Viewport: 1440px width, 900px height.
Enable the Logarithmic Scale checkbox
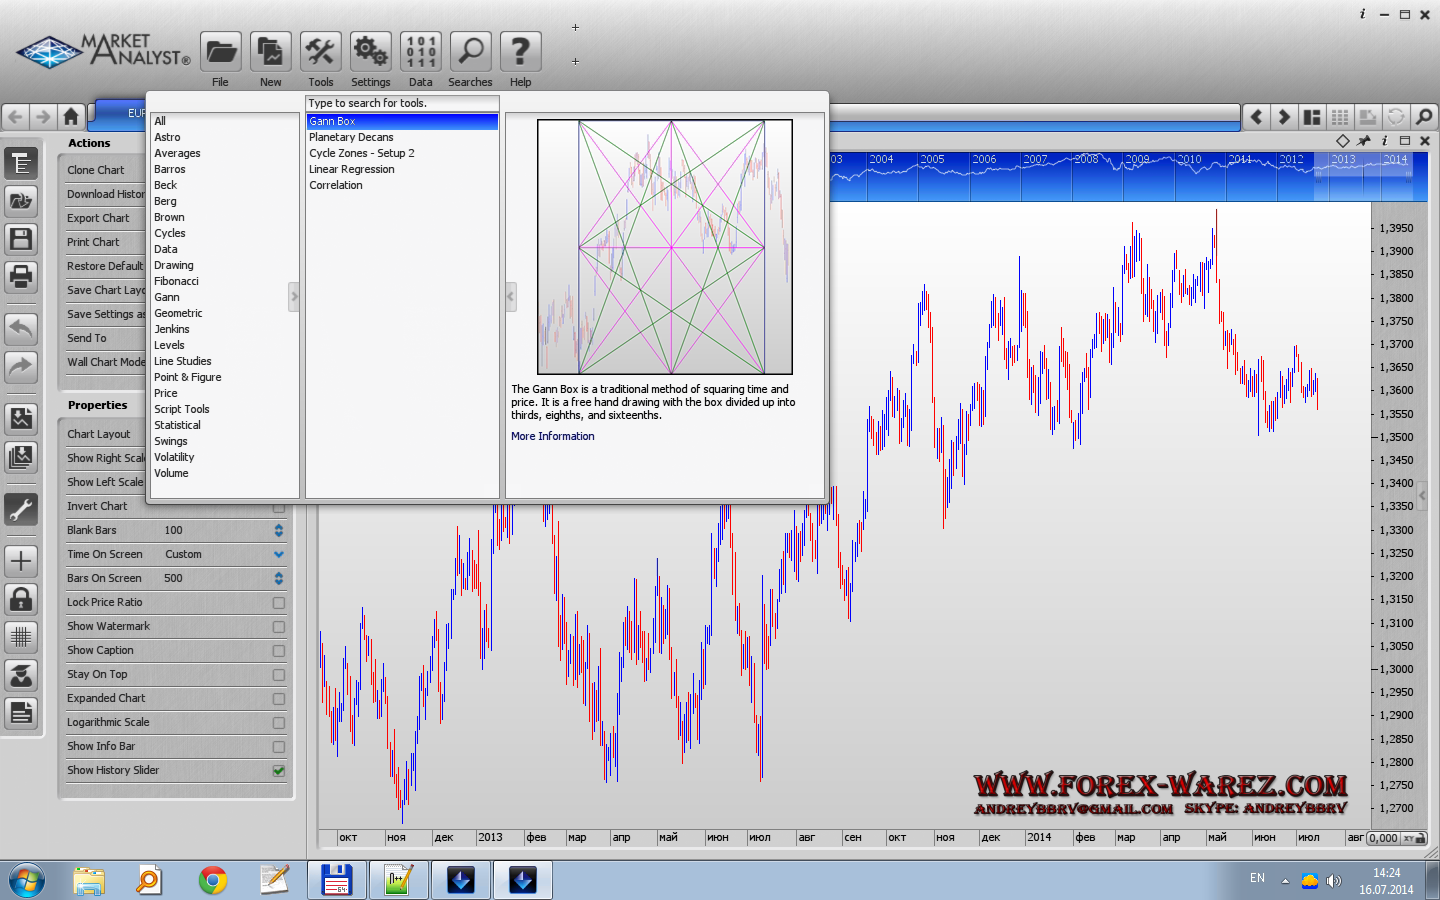(x=279, y=723)
